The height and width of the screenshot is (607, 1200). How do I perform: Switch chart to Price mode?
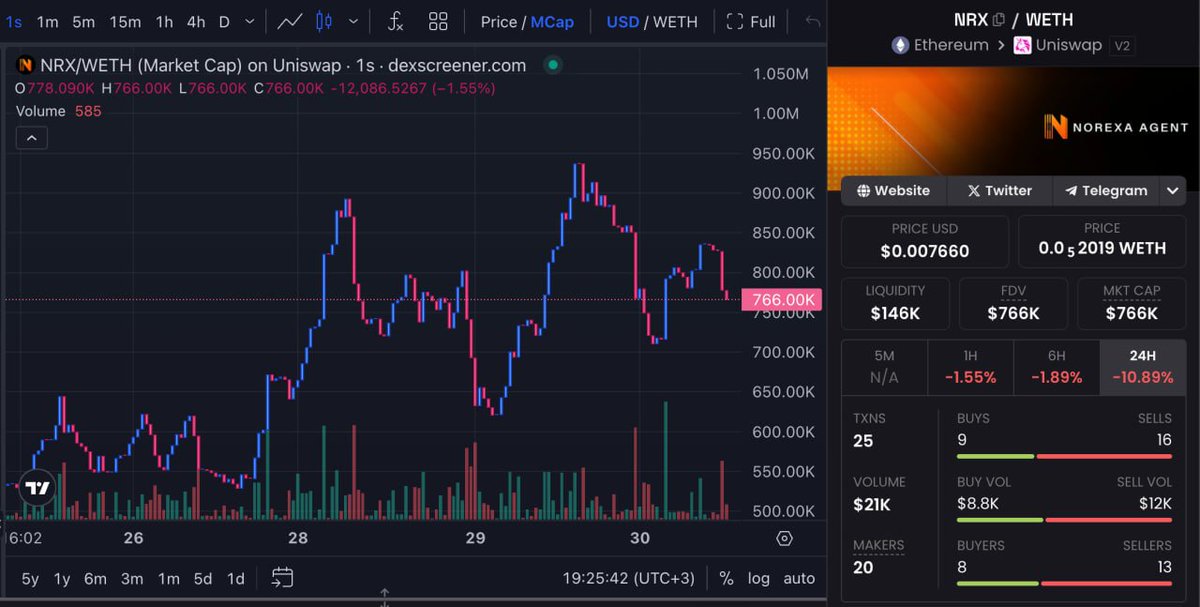tap(499, 21)
